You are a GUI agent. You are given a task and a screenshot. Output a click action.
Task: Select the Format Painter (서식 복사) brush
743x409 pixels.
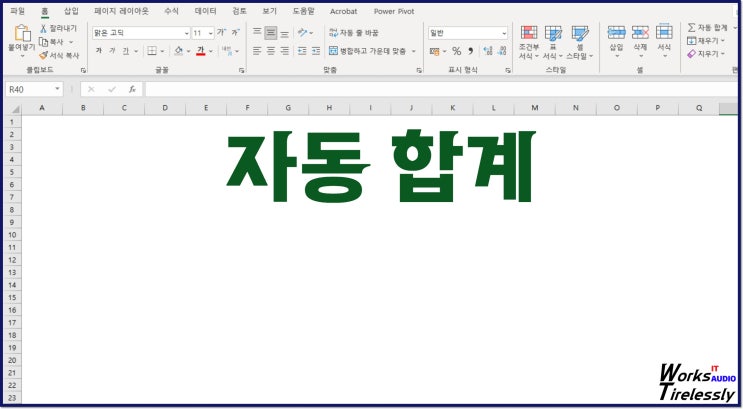tap(44, 55)
